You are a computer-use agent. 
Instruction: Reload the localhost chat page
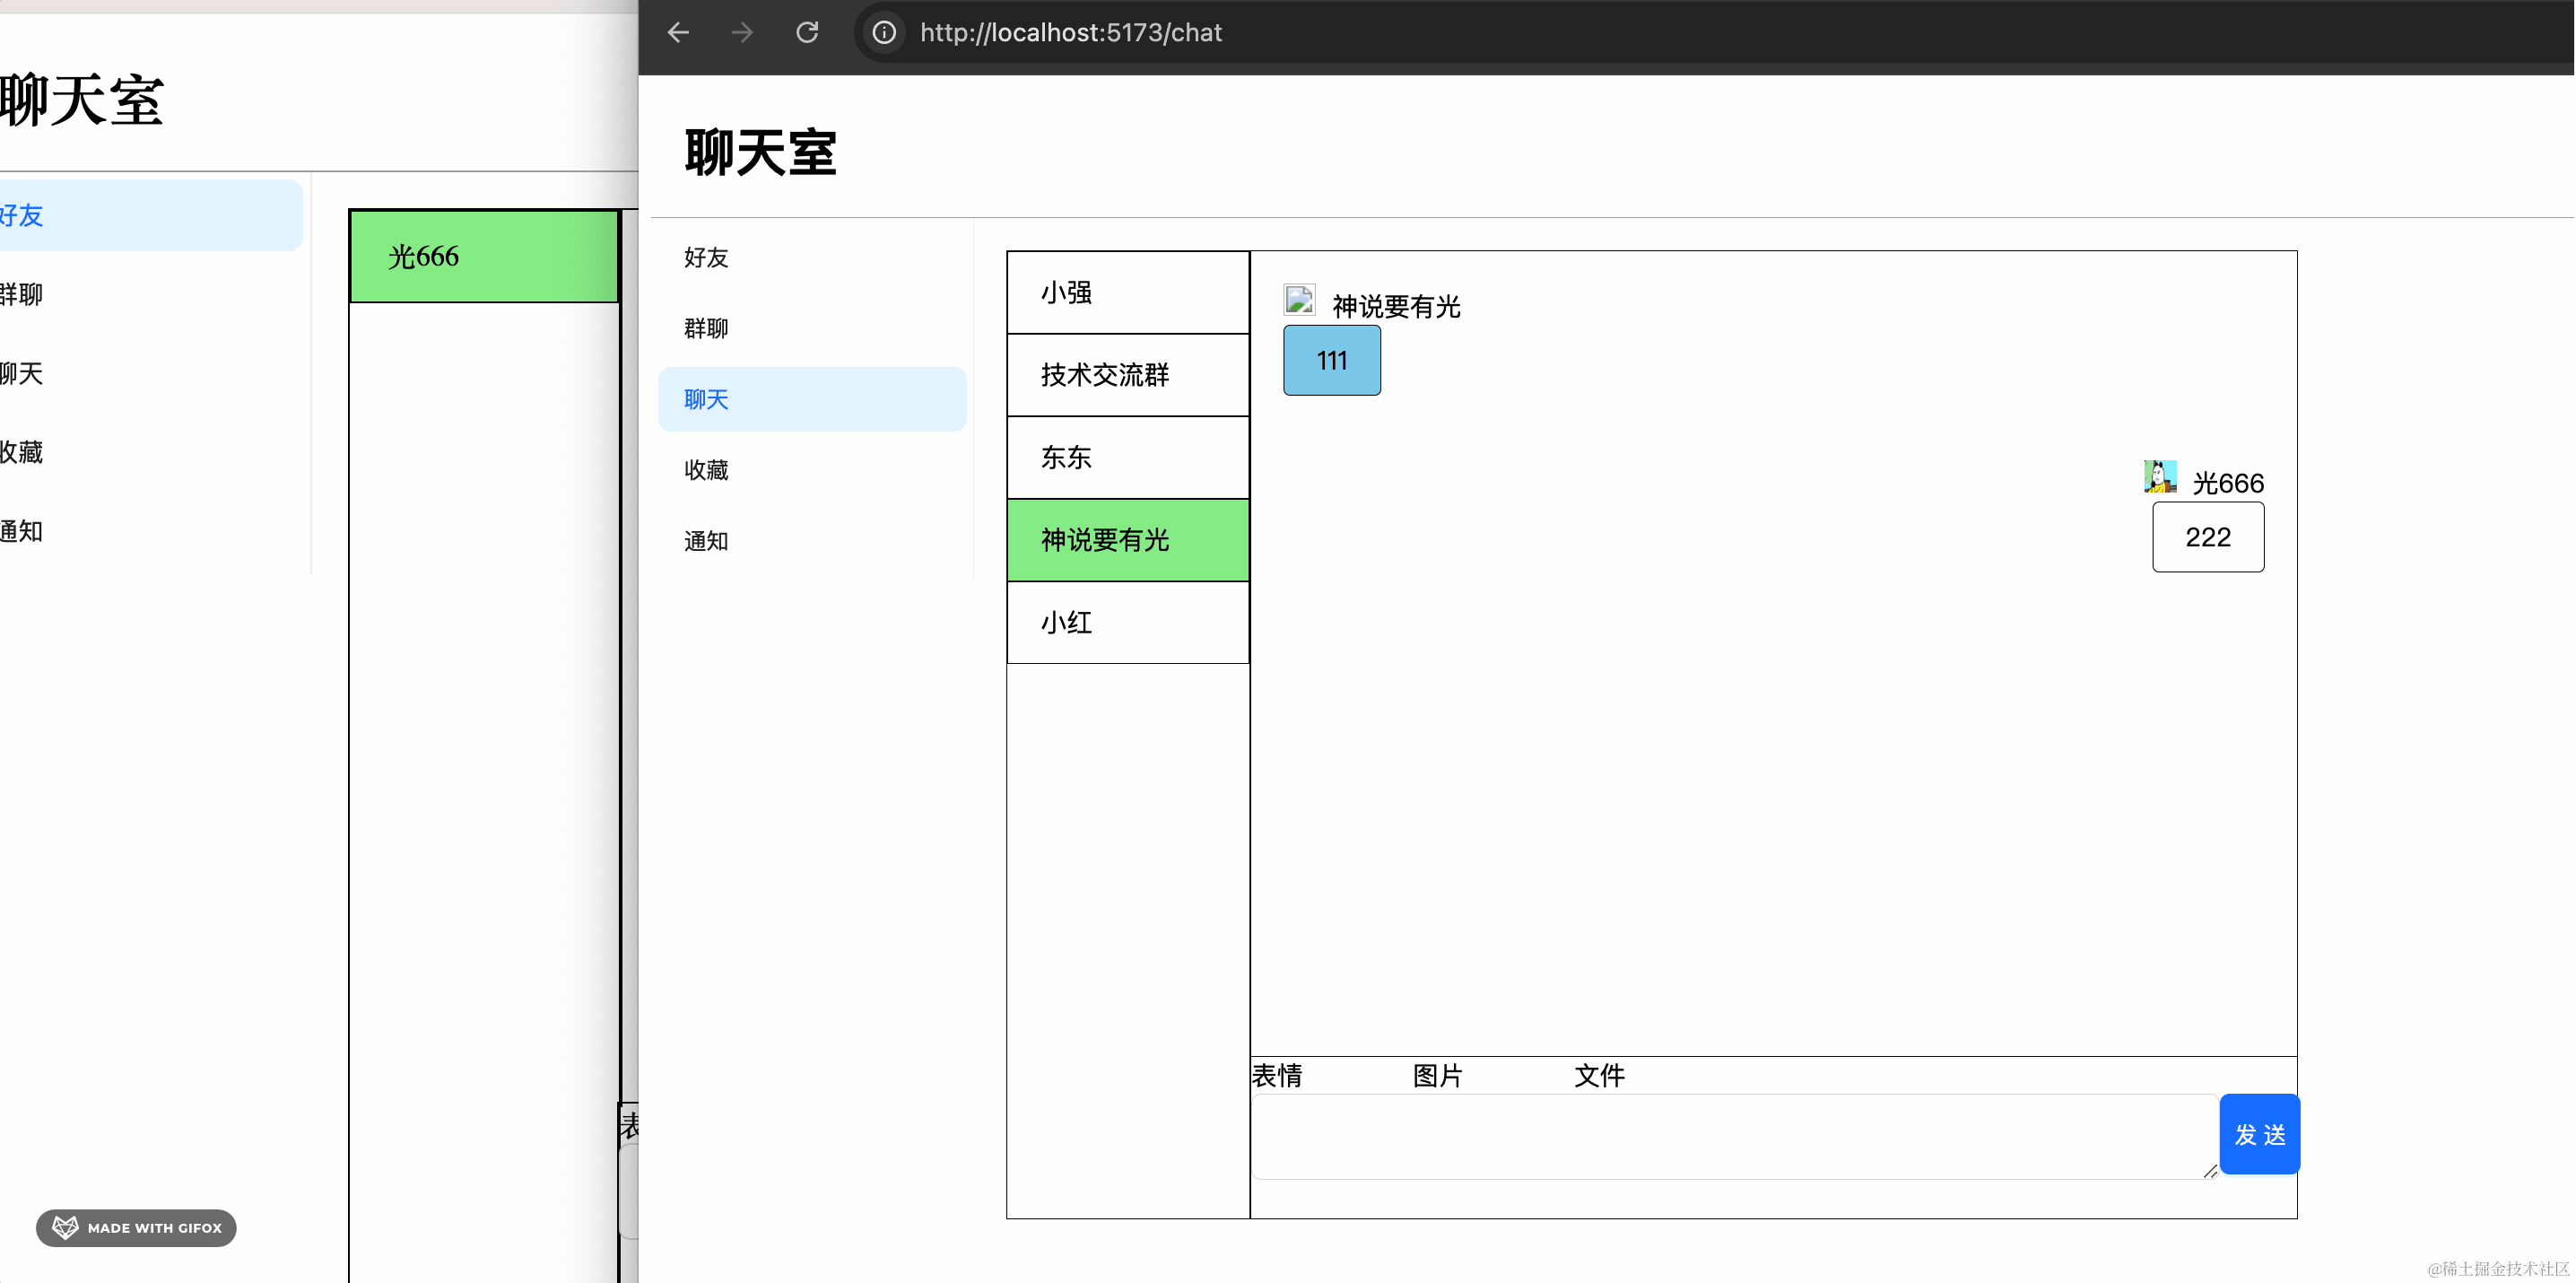(807, 33)
